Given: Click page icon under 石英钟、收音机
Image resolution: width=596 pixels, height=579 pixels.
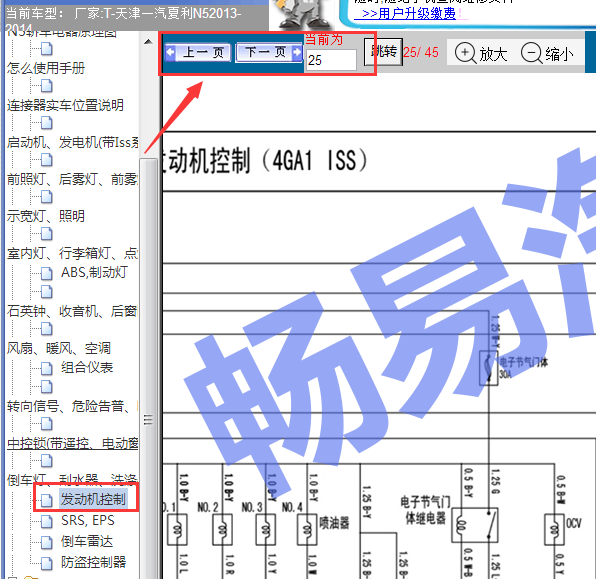Looking at the screenshot, I should [47, 328].
